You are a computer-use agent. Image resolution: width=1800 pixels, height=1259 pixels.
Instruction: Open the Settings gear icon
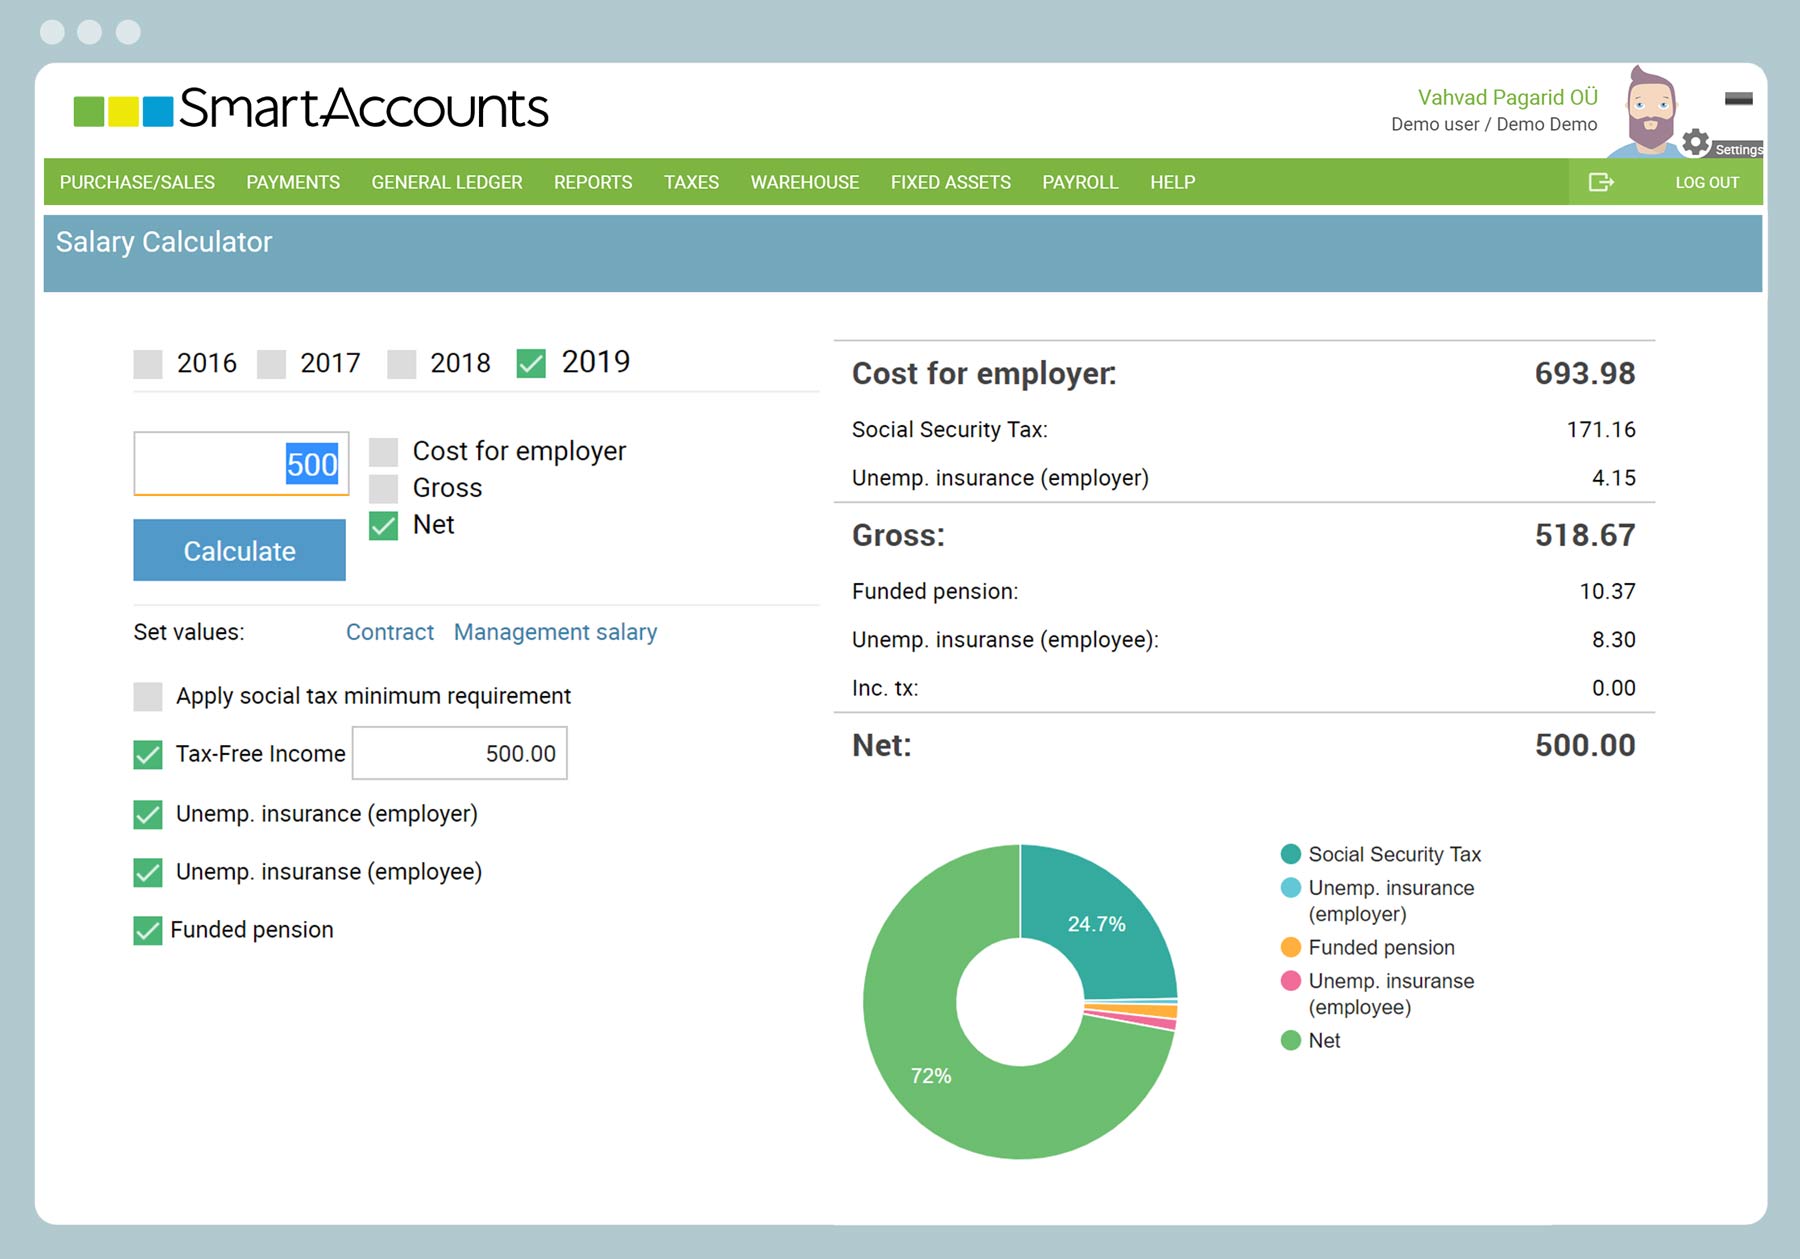pyautogui.click(x=1695, y=142)
